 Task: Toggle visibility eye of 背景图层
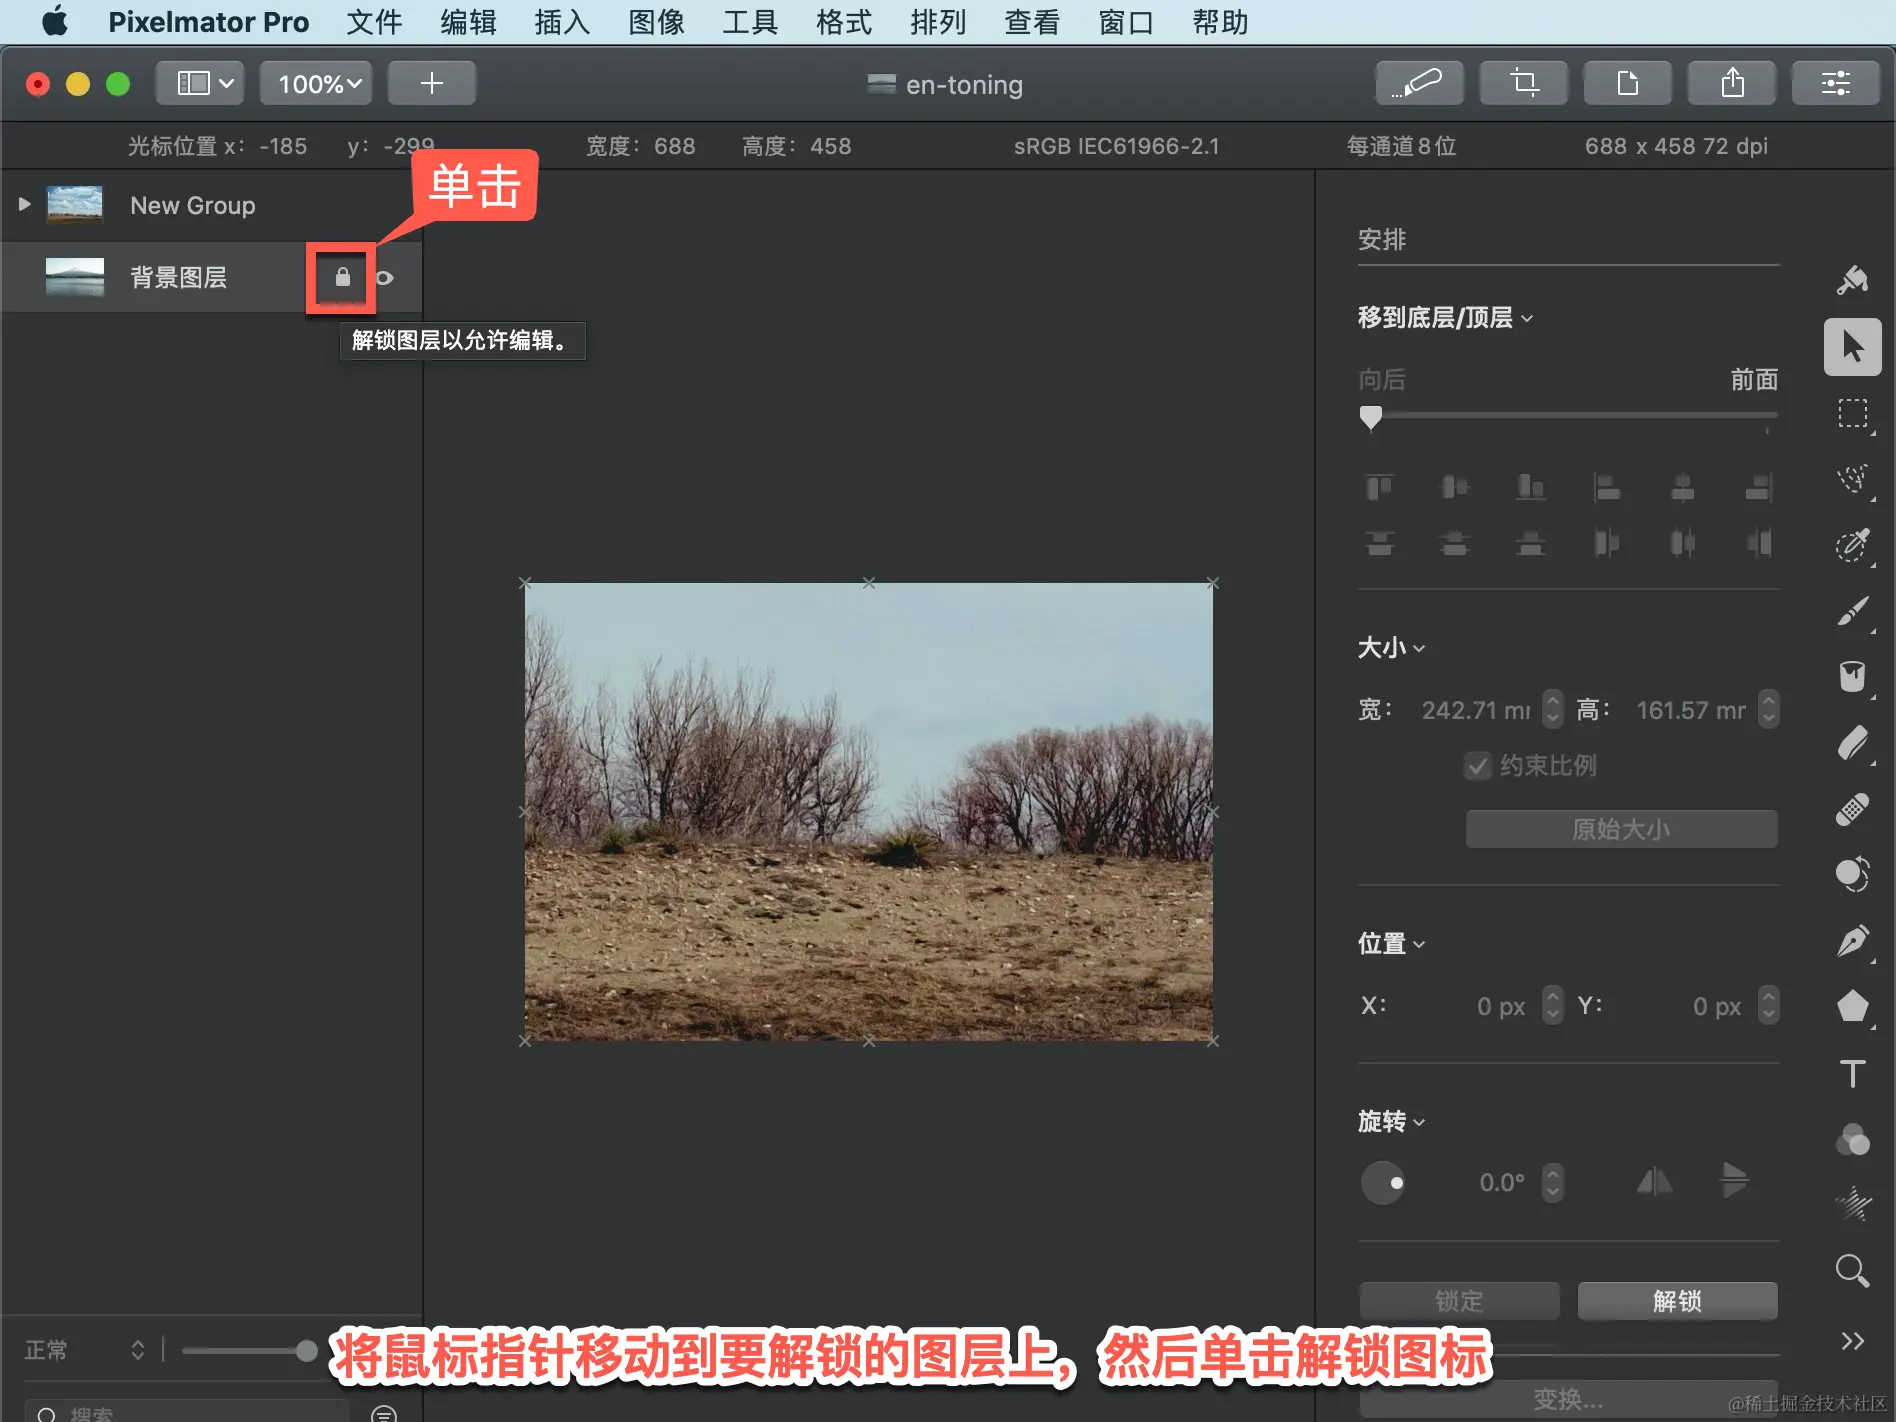[x=384, y=277]
